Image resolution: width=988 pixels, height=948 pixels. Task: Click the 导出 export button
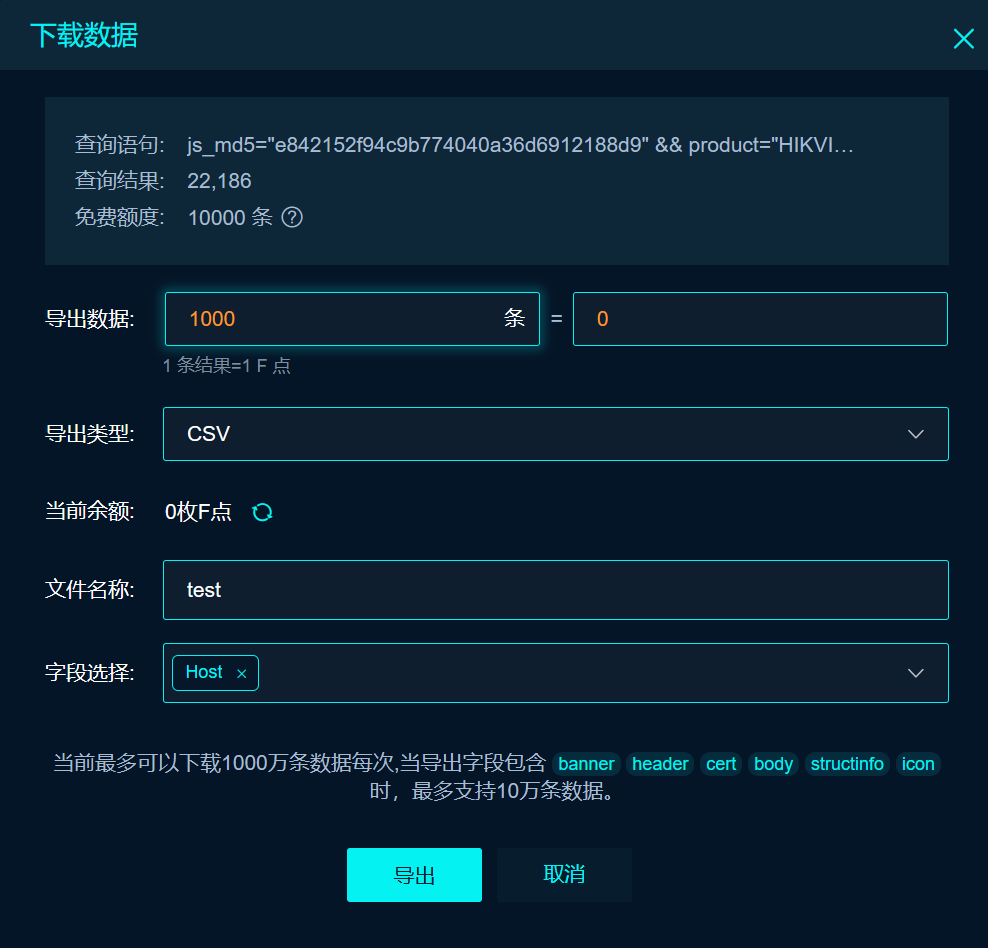pos(414,874)
